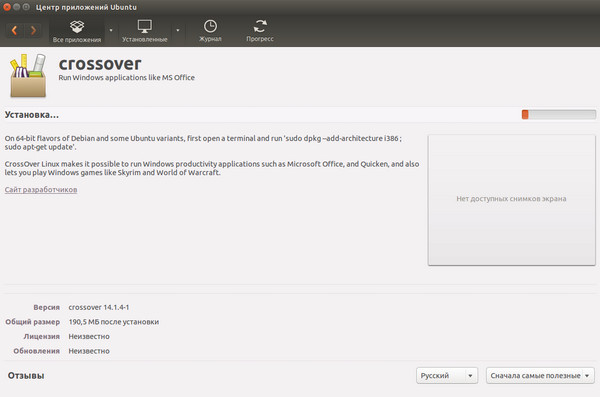This screenshot has height=397, width=600.
Task: Go forward with the right arrow button
Action: click(33, 30)
